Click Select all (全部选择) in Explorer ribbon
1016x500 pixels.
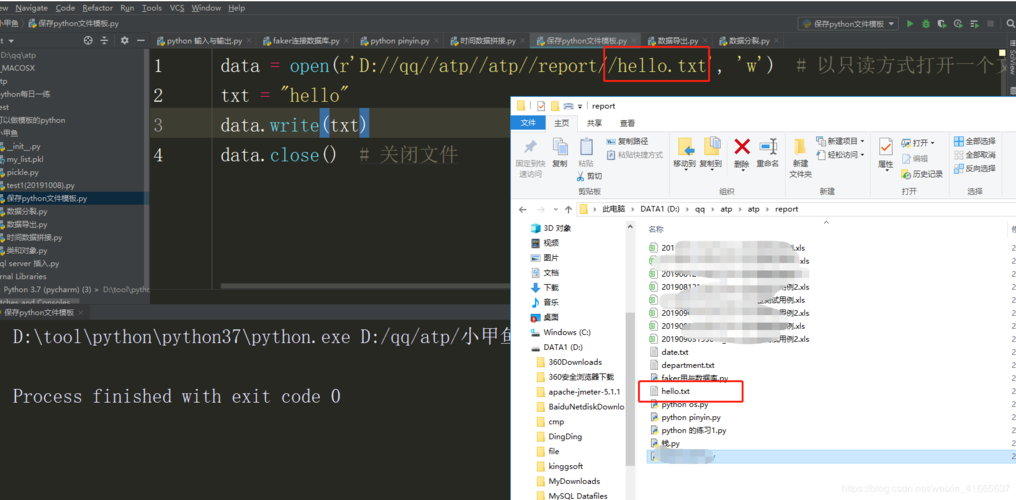975,141
